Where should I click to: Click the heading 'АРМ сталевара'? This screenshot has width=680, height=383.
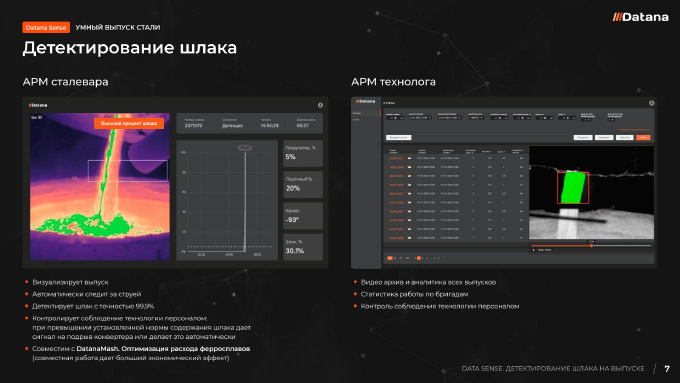65,82
